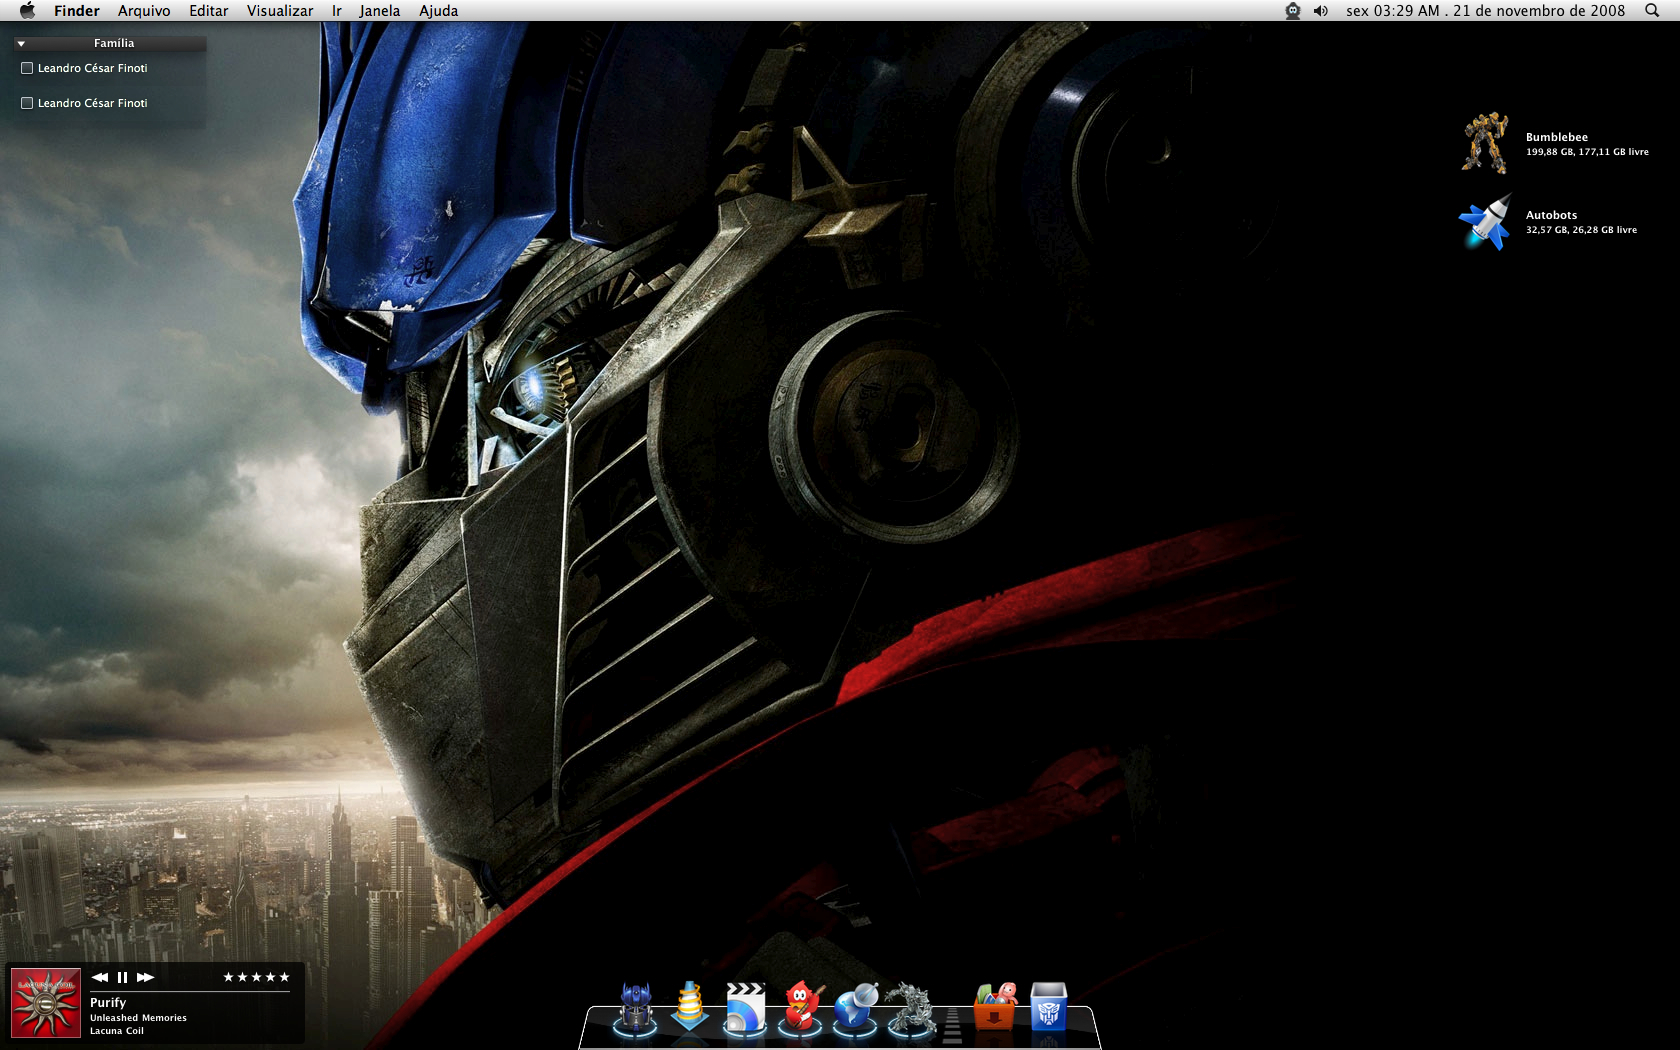Launch VLC traffic cone from dock
This screenshot has width=1680, height=1050.
[690, 1007]
